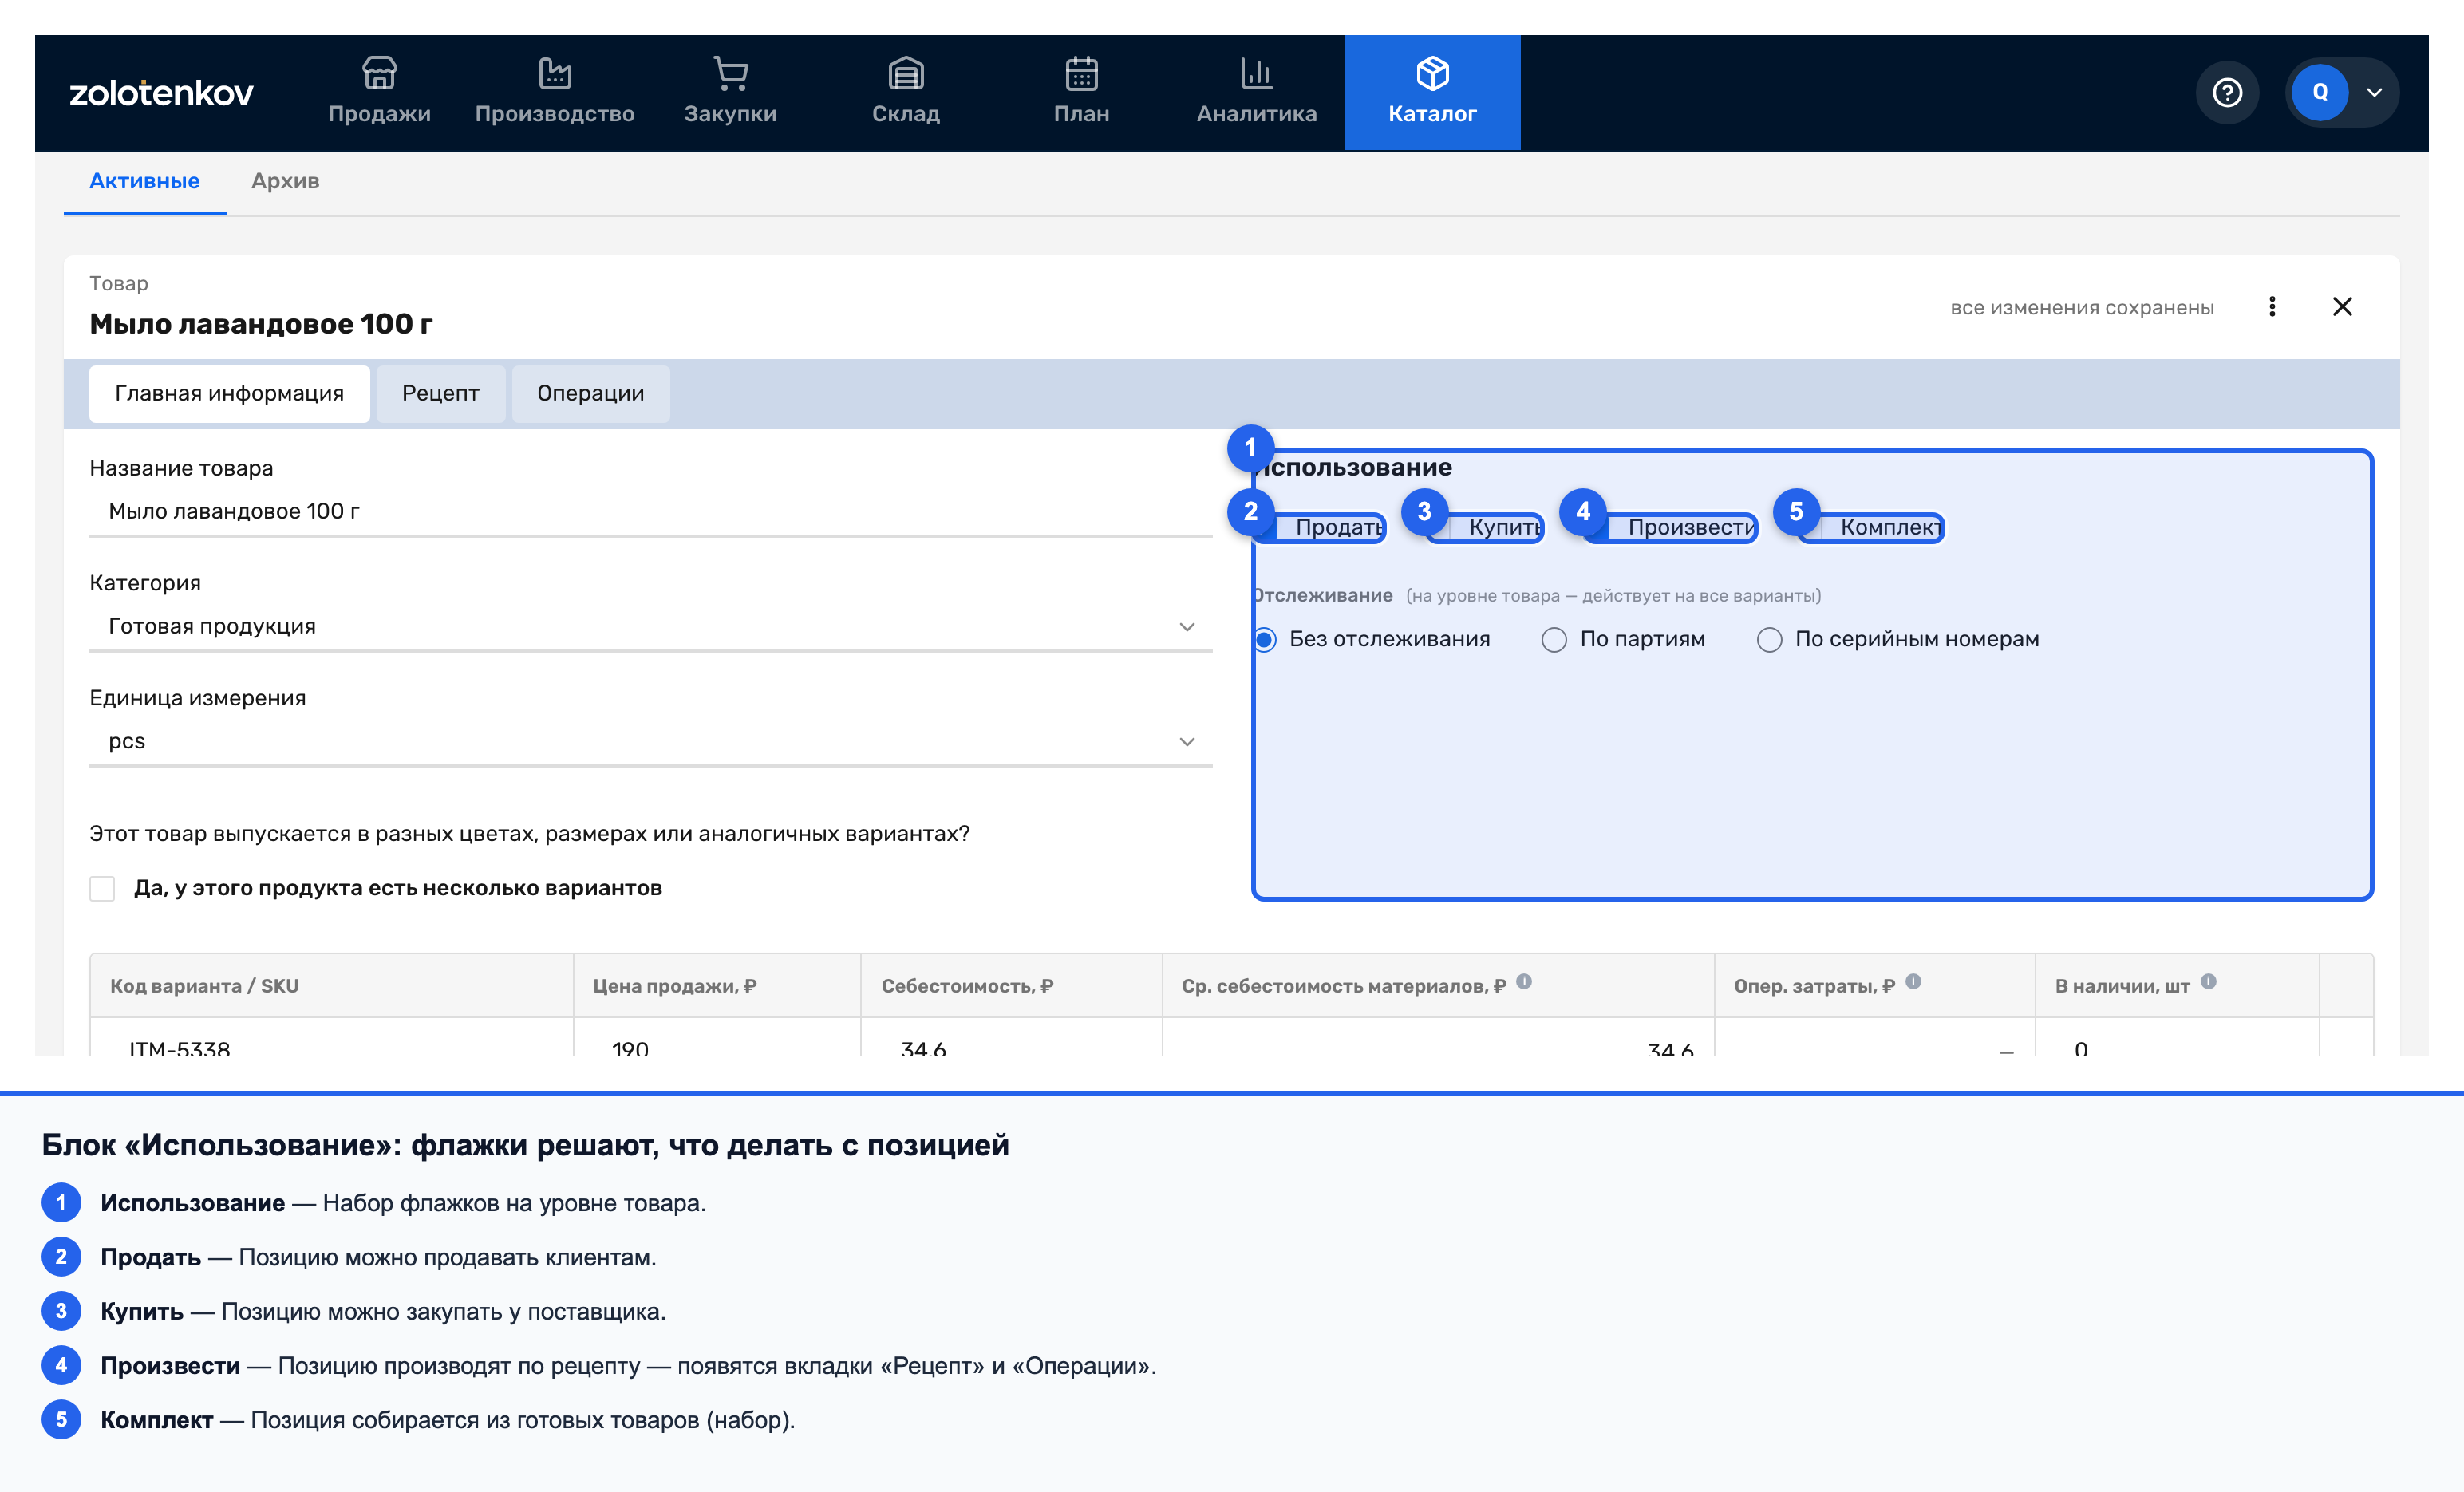Edit the Название товара field
2464x1492 pixels.
650,512
